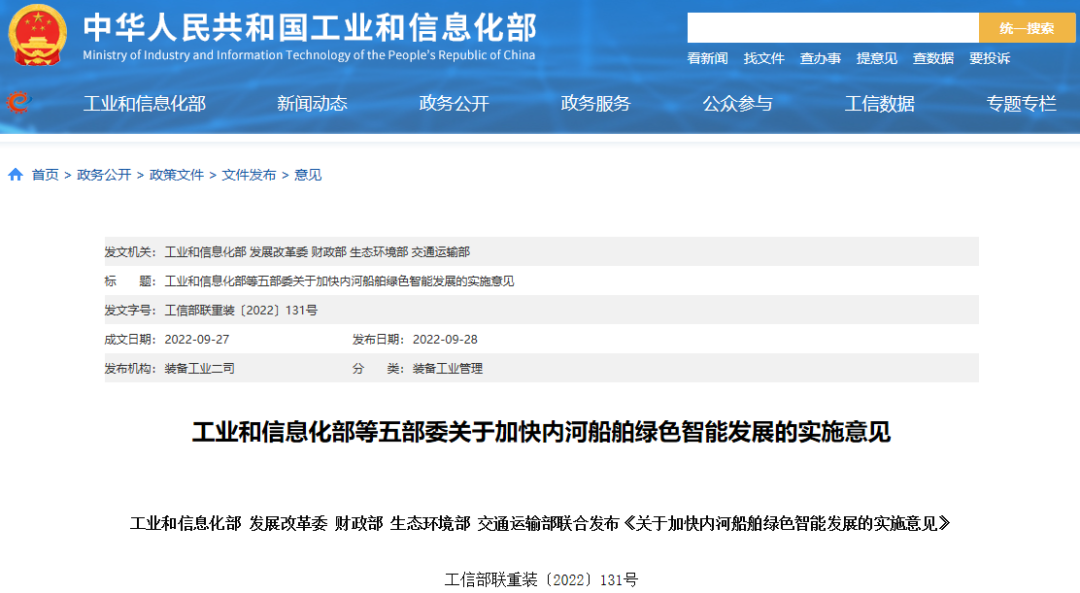Go to 政务公开 in the breadcrumb
Screen dimensions: 1080x593
pyautogui.click(x=104, y=175)
